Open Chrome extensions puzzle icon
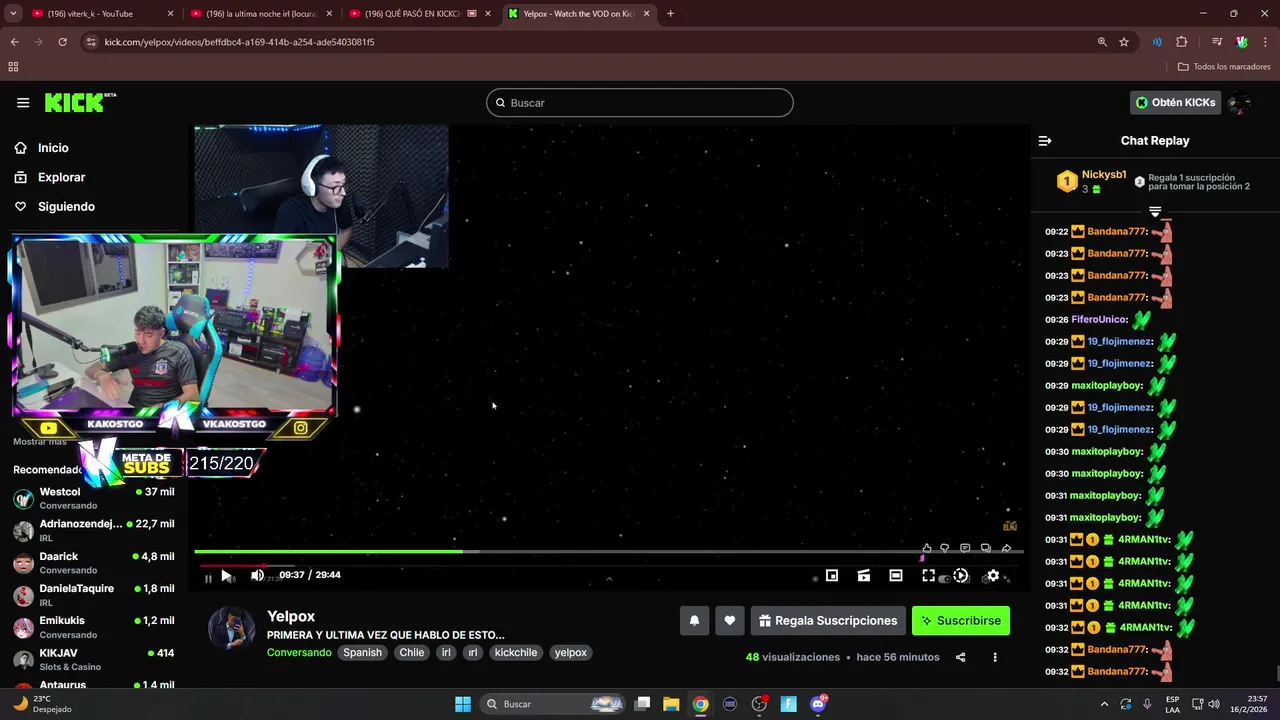This screenshot has height=720, width=1280. [1182, 42]
